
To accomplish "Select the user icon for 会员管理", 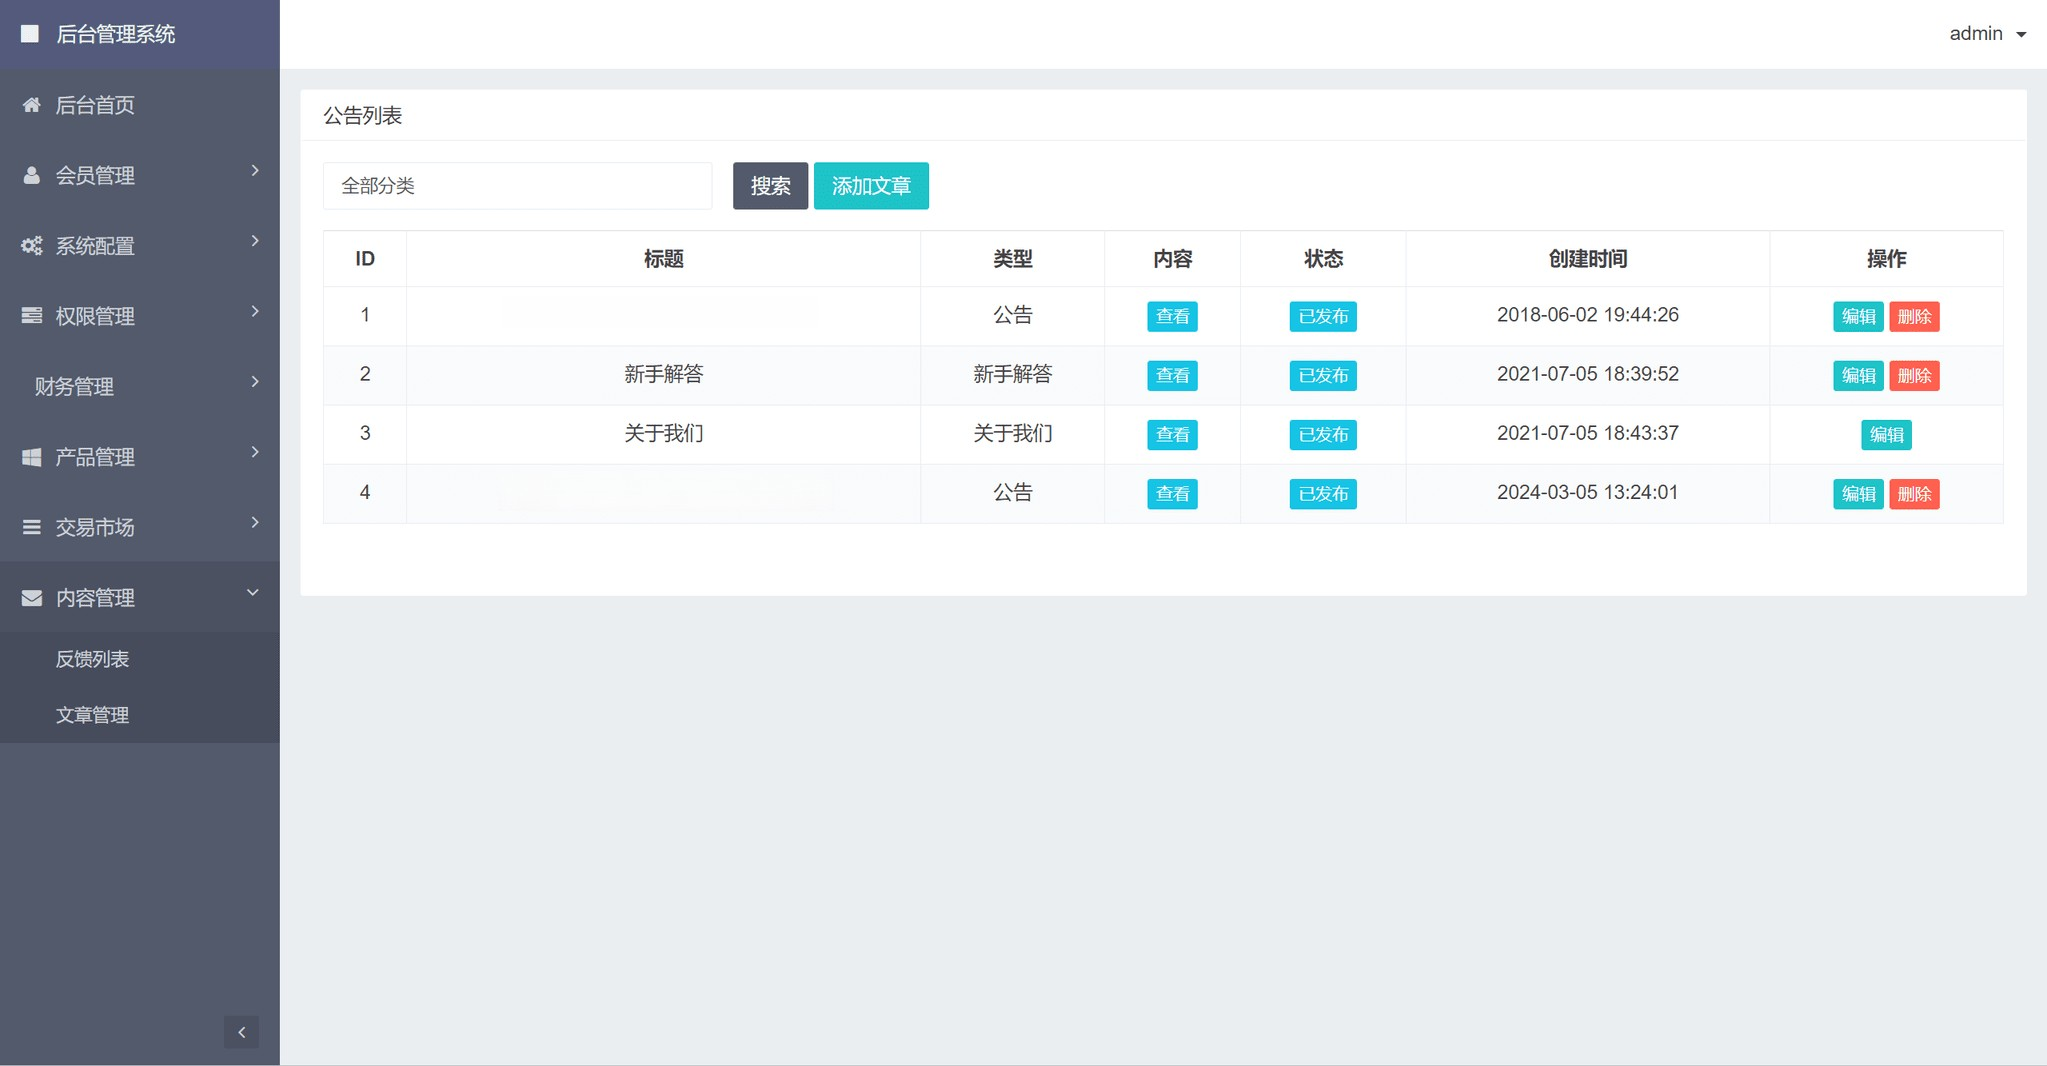I will (30, 175).
